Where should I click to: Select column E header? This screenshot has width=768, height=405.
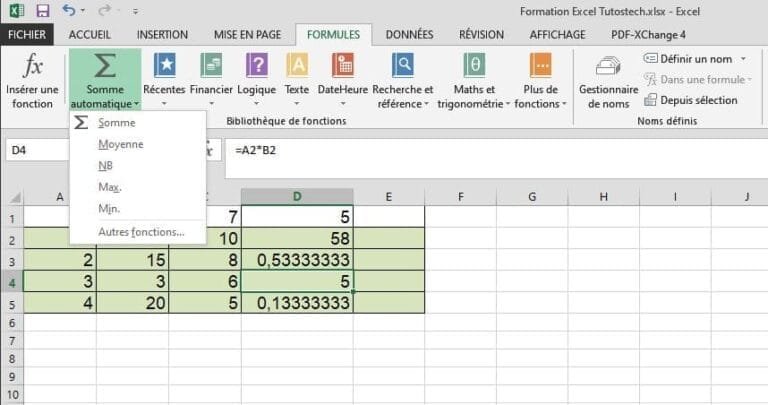coord(389,197)
